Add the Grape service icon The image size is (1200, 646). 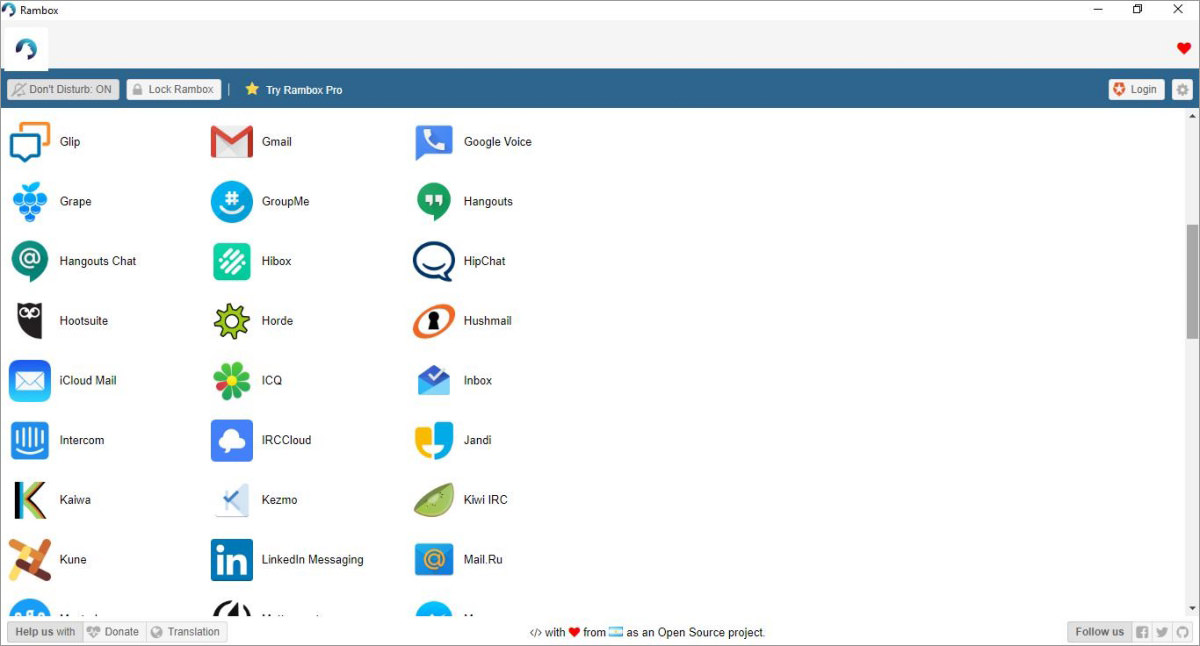click(x=30, y=201)
